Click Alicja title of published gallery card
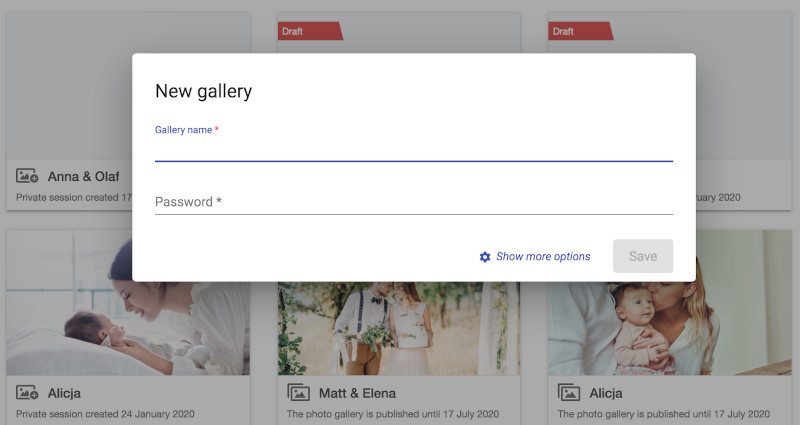The image size is (800, 425). [x=606, y=393]
